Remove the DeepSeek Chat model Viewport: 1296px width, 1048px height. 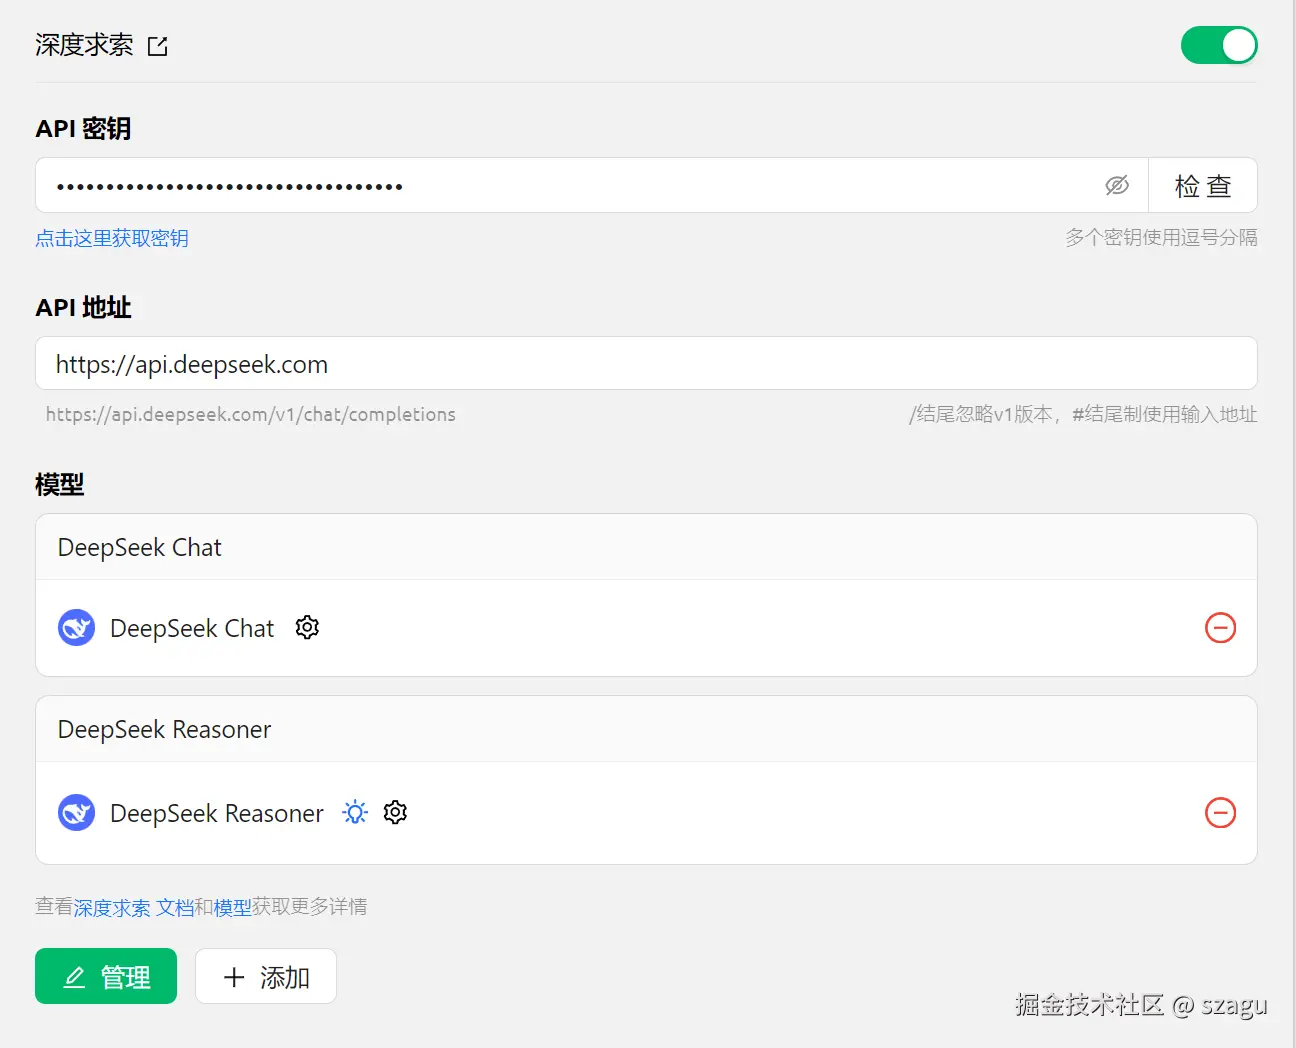[x=1220, y=628]
